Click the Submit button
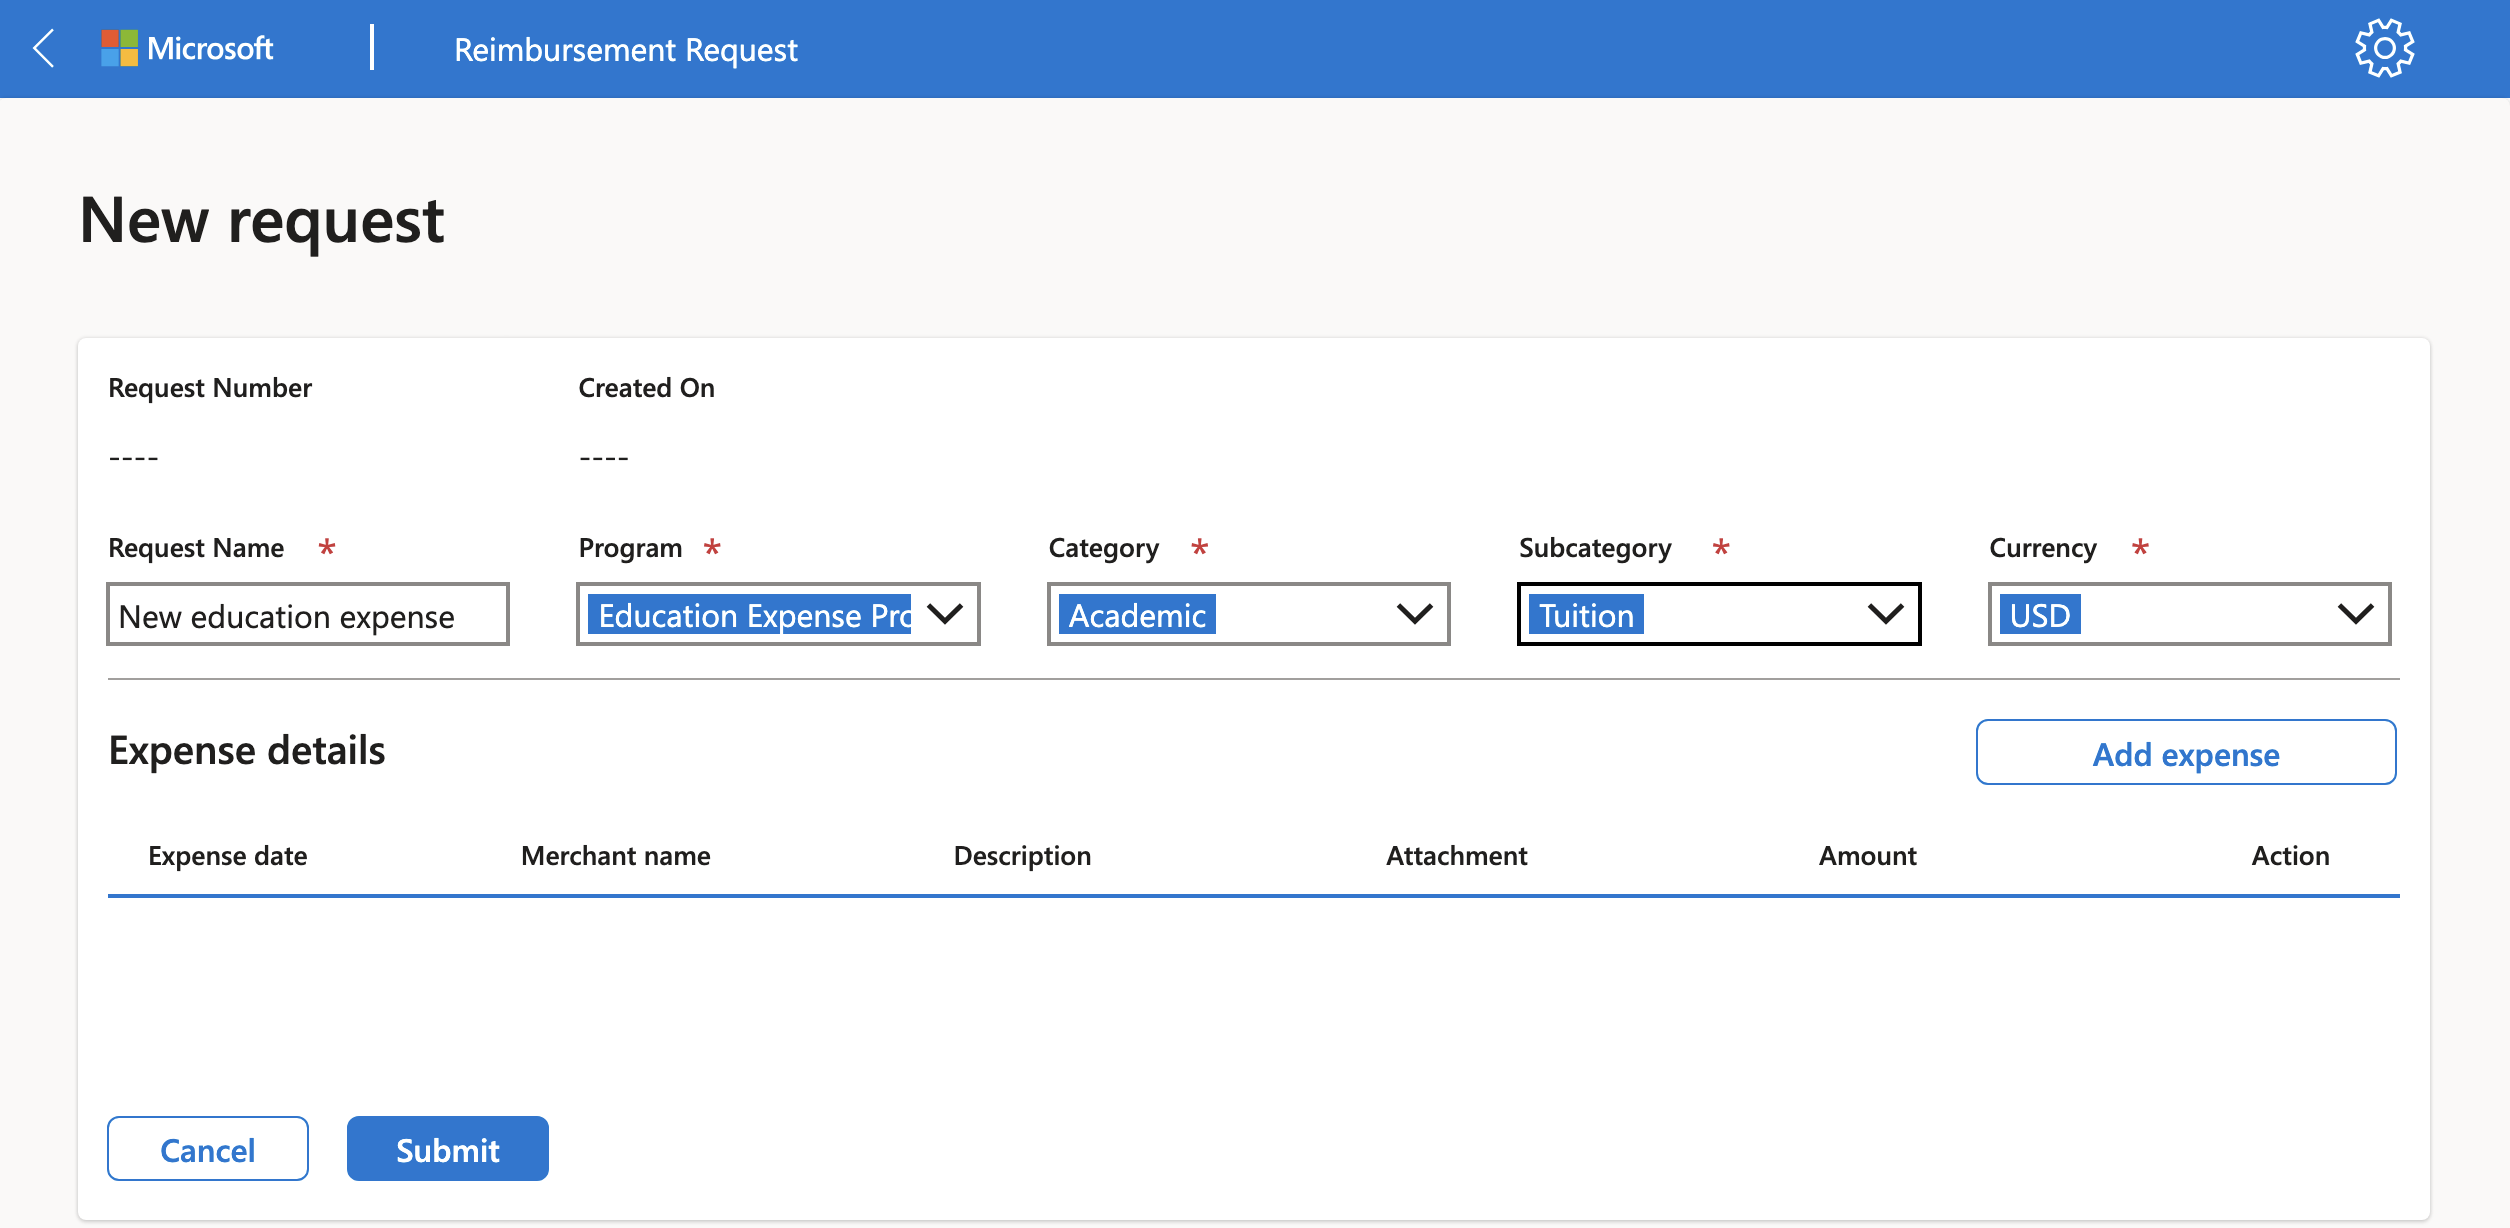2510x1228 pixels. coord(448,1148)
